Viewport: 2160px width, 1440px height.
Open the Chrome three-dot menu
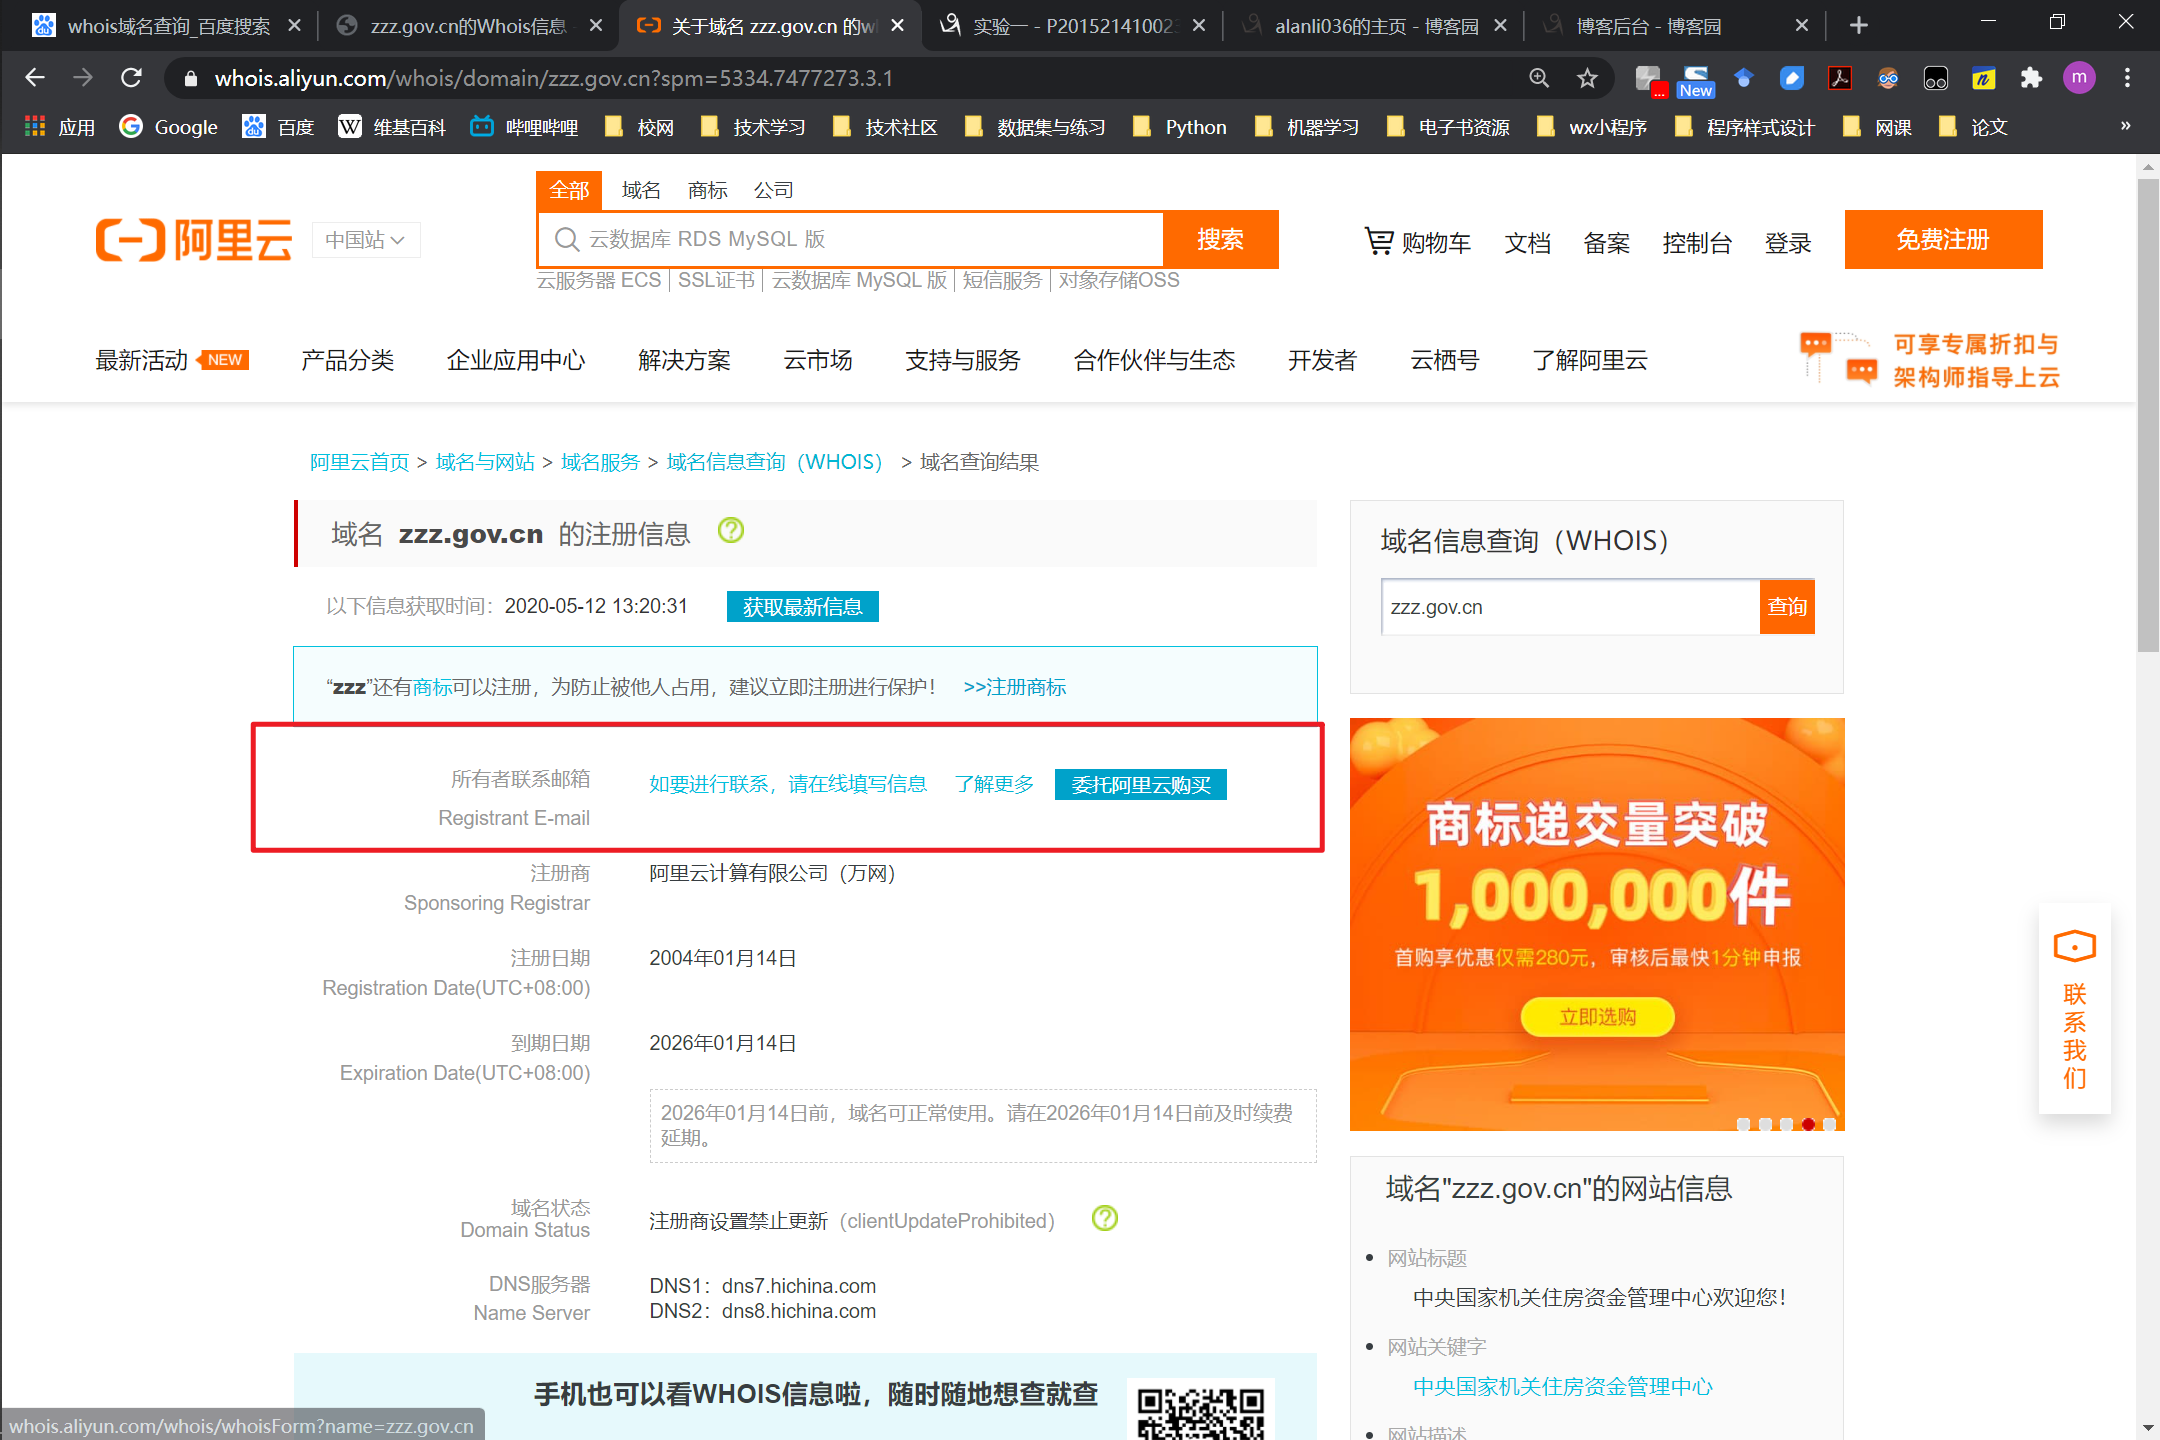(x=2127, y=78)
